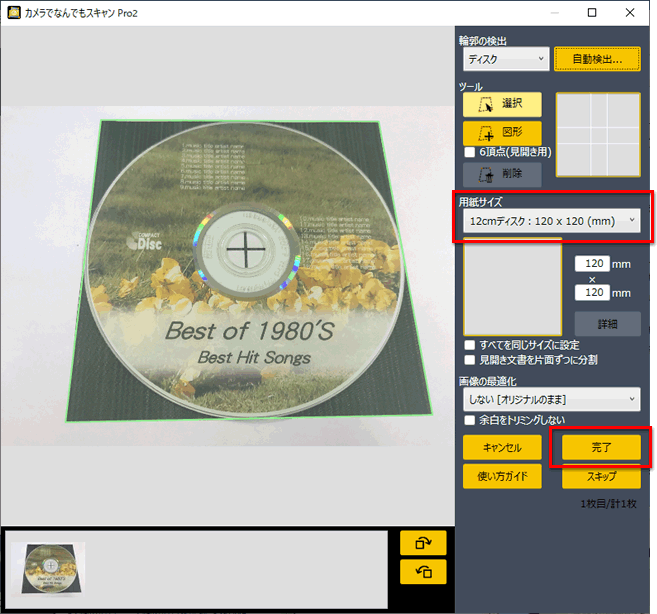Click the スキップ skip button
Viewport: 657px width, 614px height.
601,476
